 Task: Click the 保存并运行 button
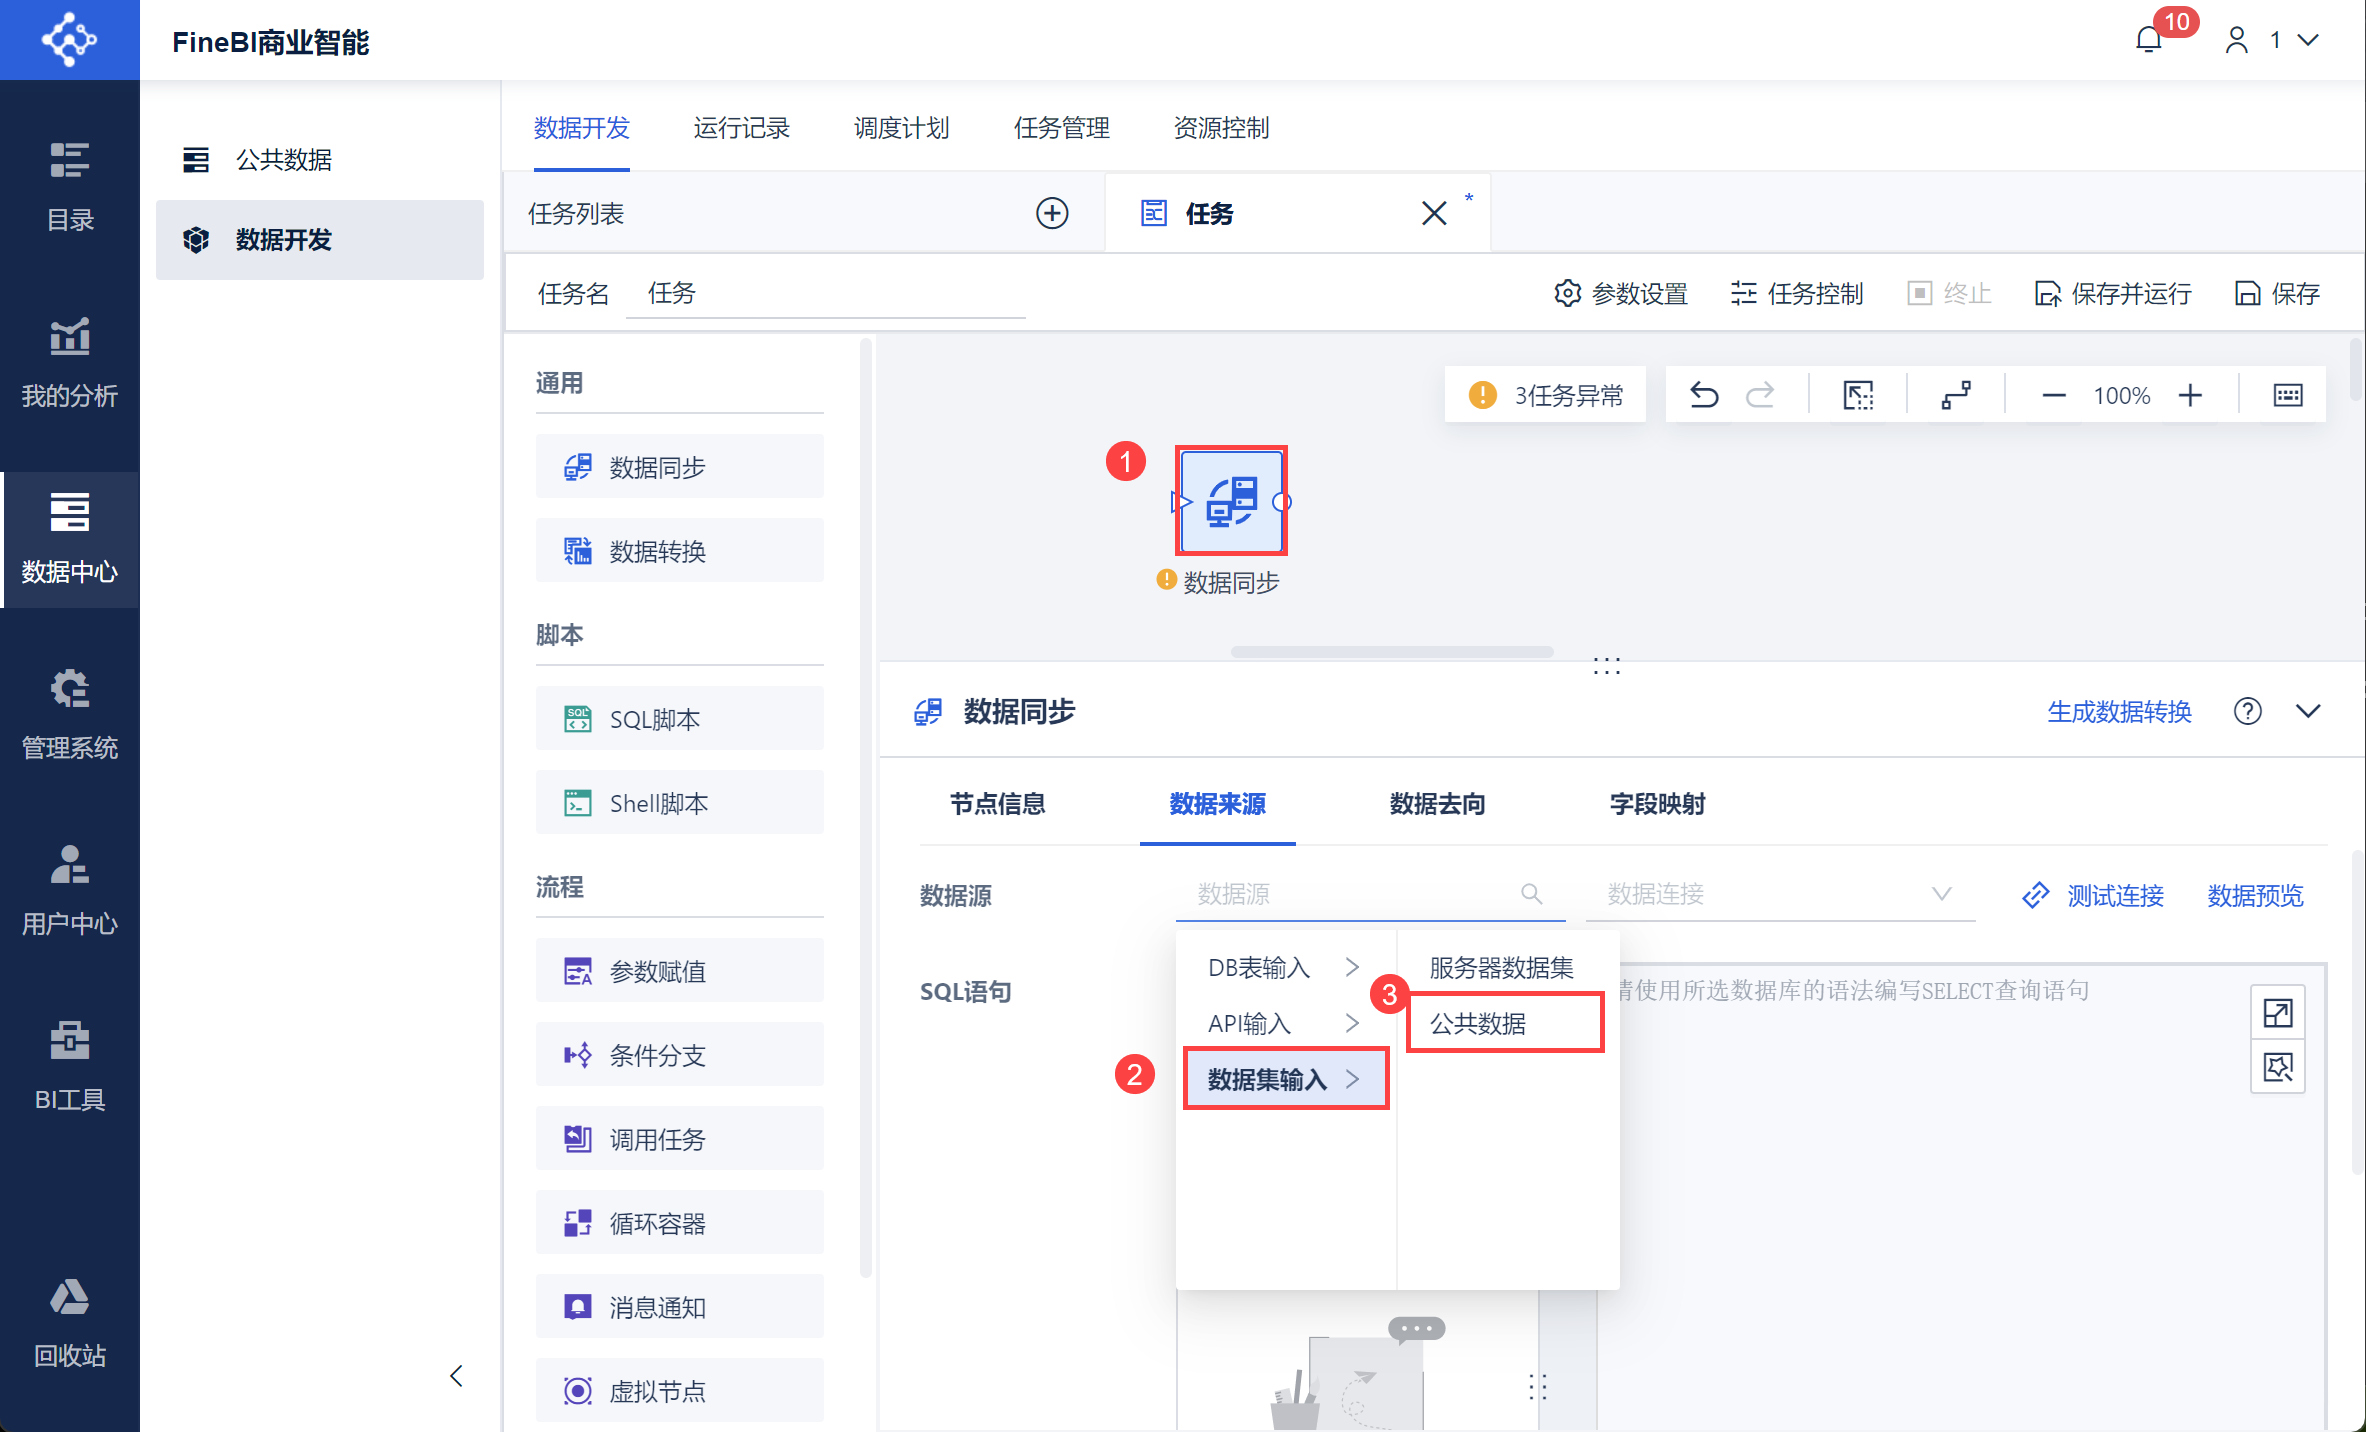[x=2113, y=294]
